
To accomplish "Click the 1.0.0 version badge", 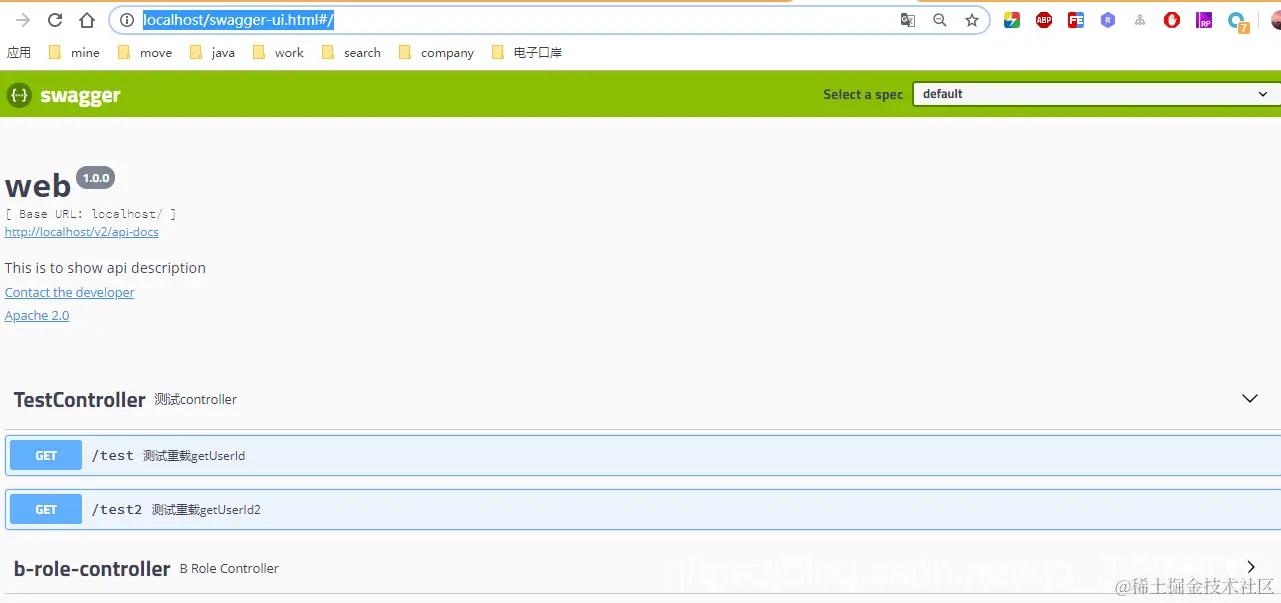I will (x=96, y=178).
